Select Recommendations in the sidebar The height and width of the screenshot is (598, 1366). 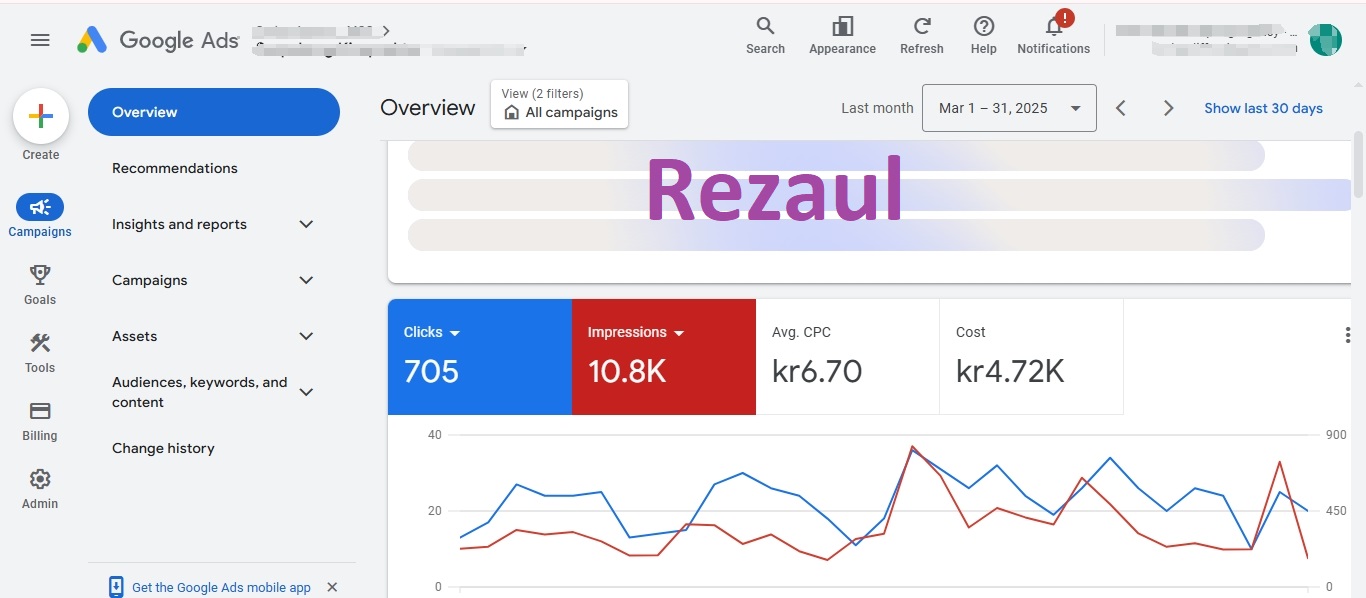tap(175, 168)
